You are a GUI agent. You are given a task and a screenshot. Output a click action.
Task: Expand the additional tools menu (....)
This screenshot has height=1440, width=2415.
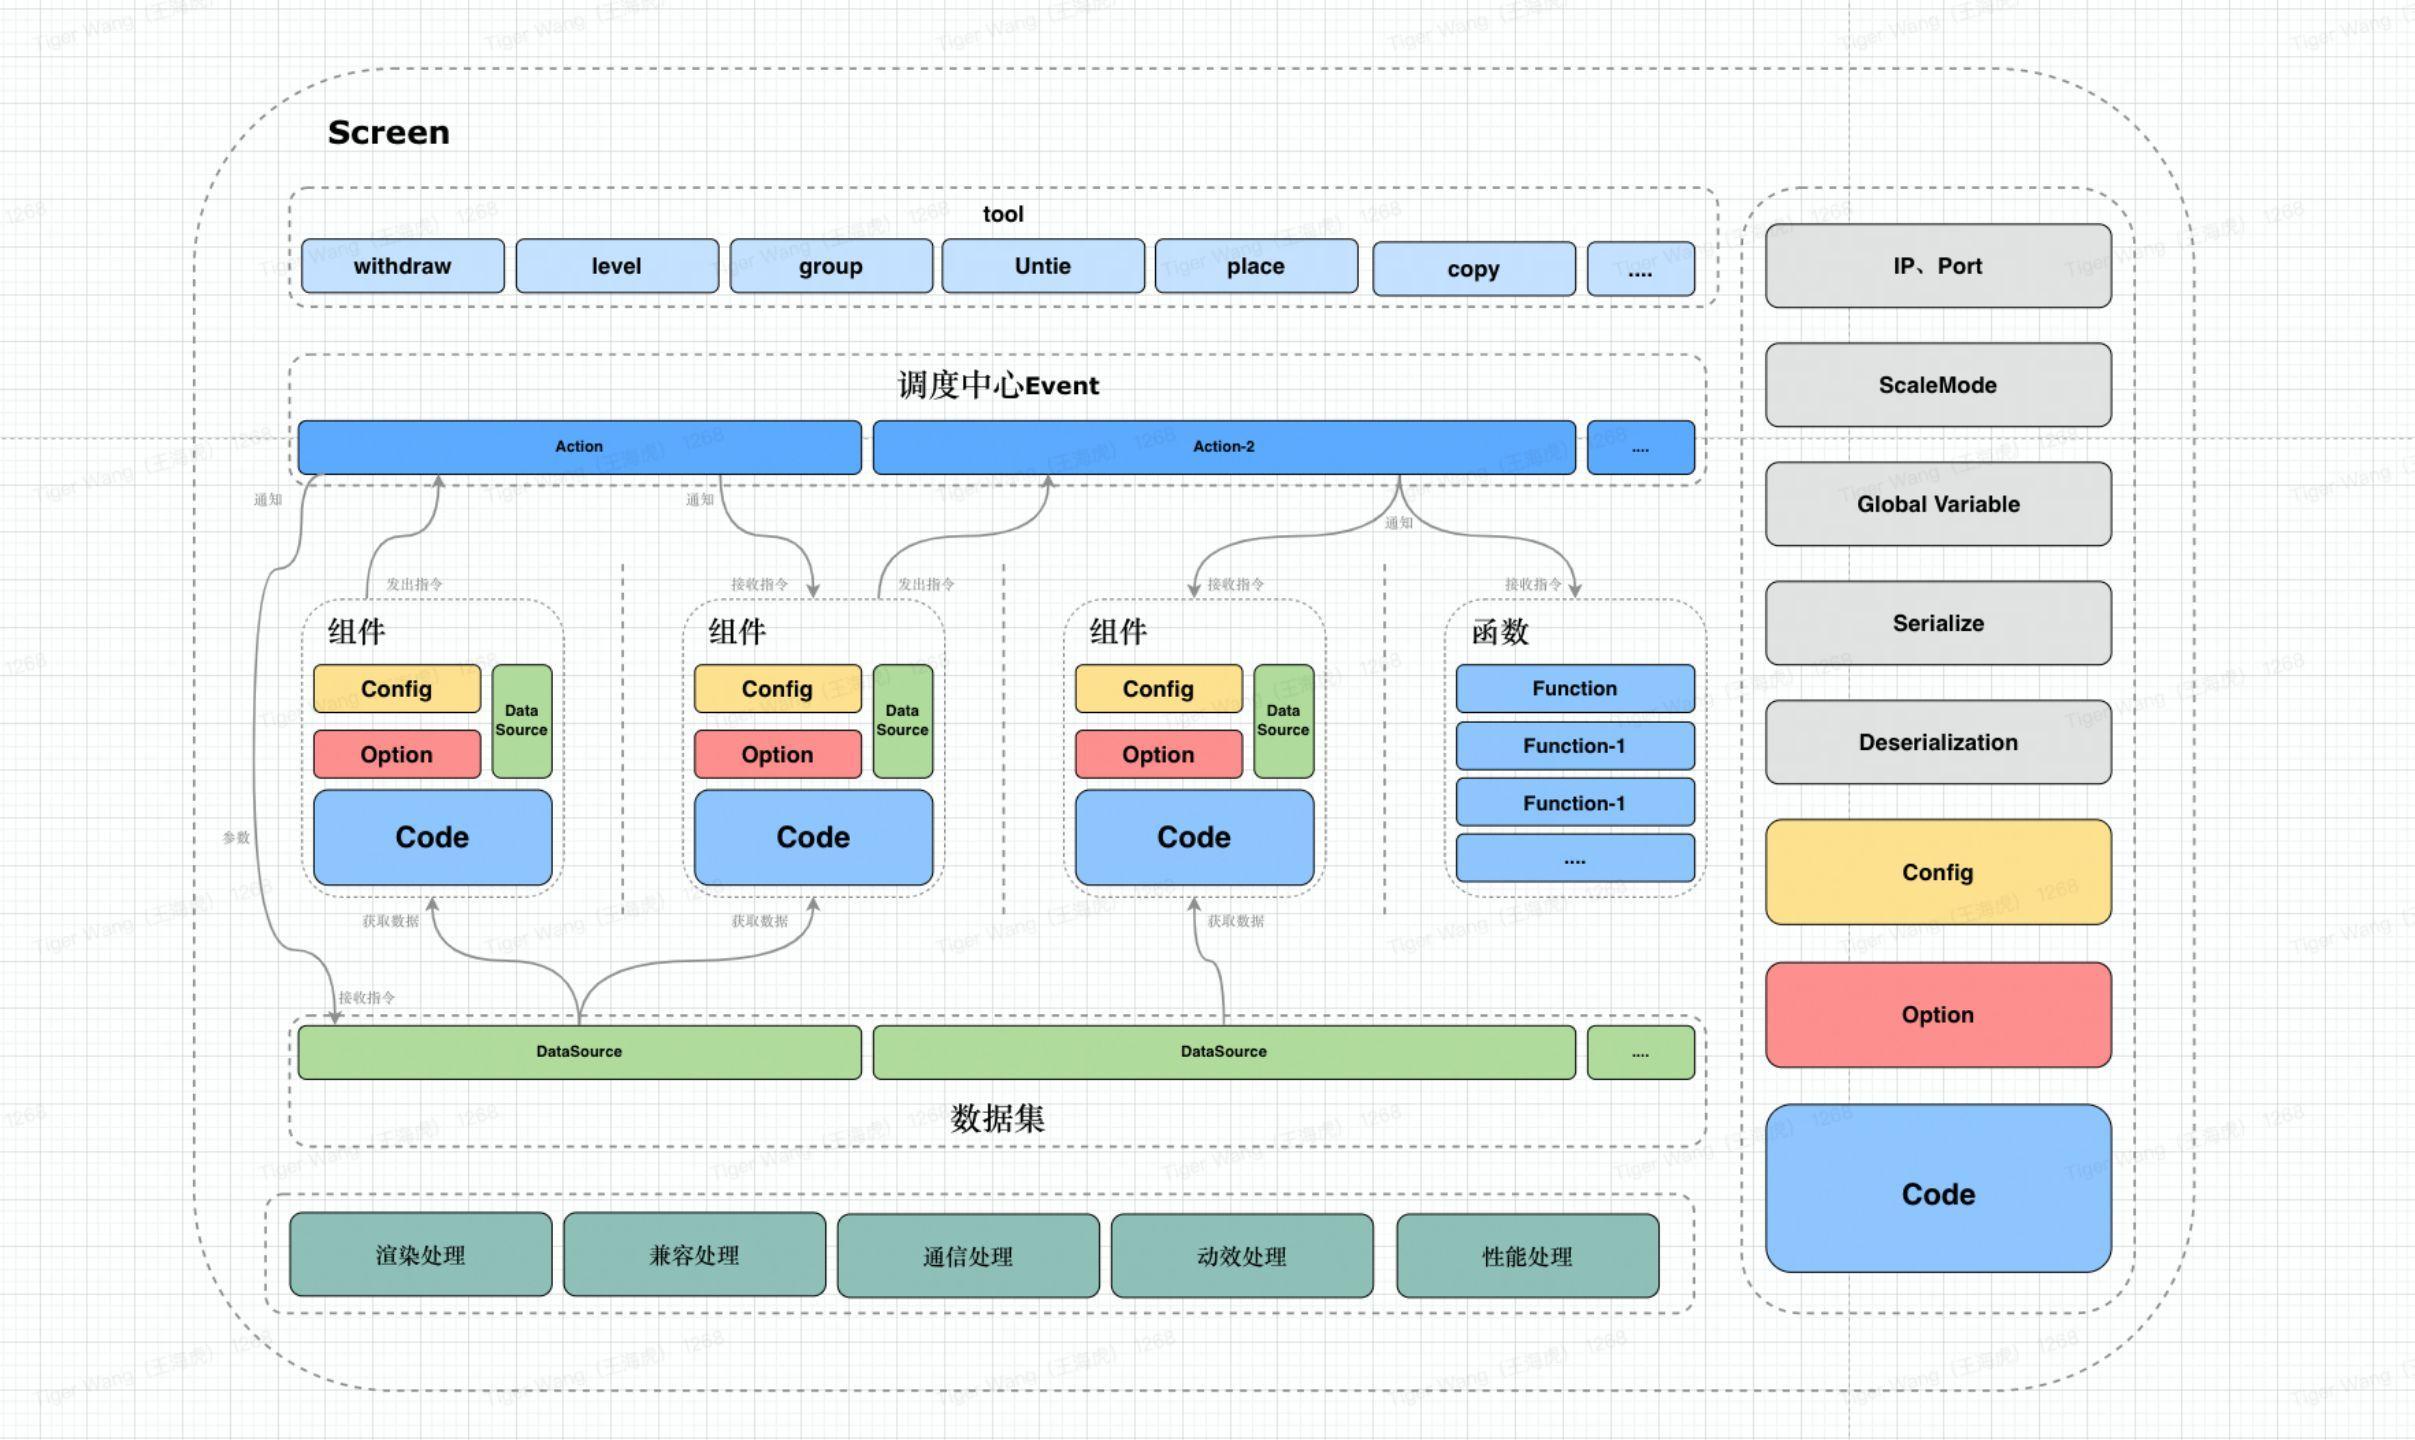point(1637,266)
